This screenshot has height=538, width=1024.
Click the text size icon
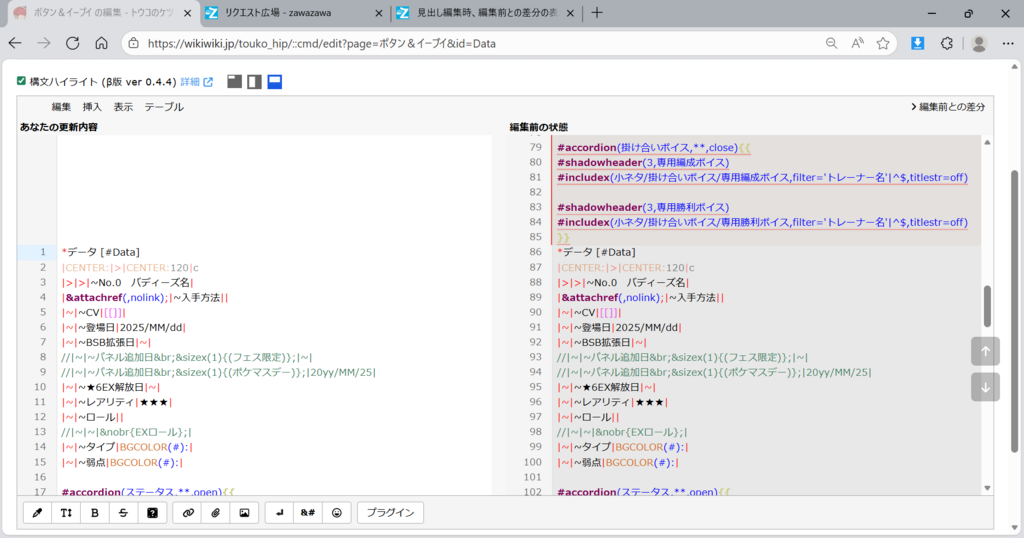click(x=67, y=513)
